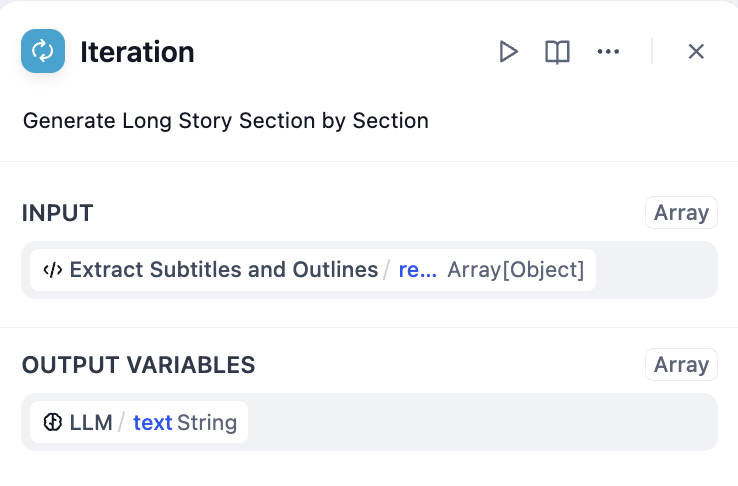Open the three-dots more options menu
Image resolution: width=738 pixels, height=486 pixels.
tap(608, 52)
